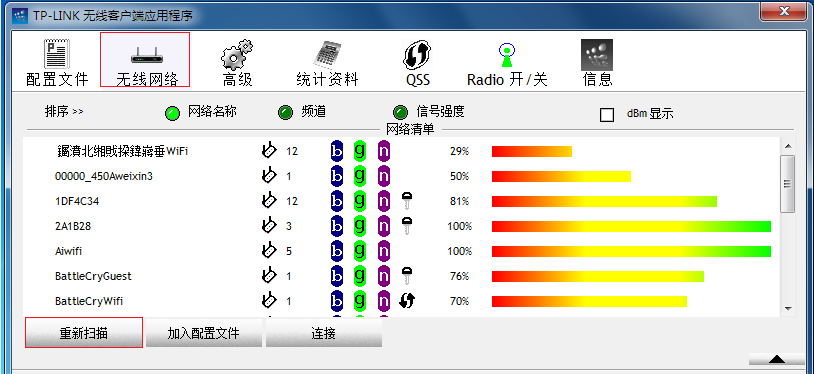Screen dimensions: 814x374
Task: Collapse the panel with the bottom arrow
Action: pyautogui.click(x=777, y=359)
